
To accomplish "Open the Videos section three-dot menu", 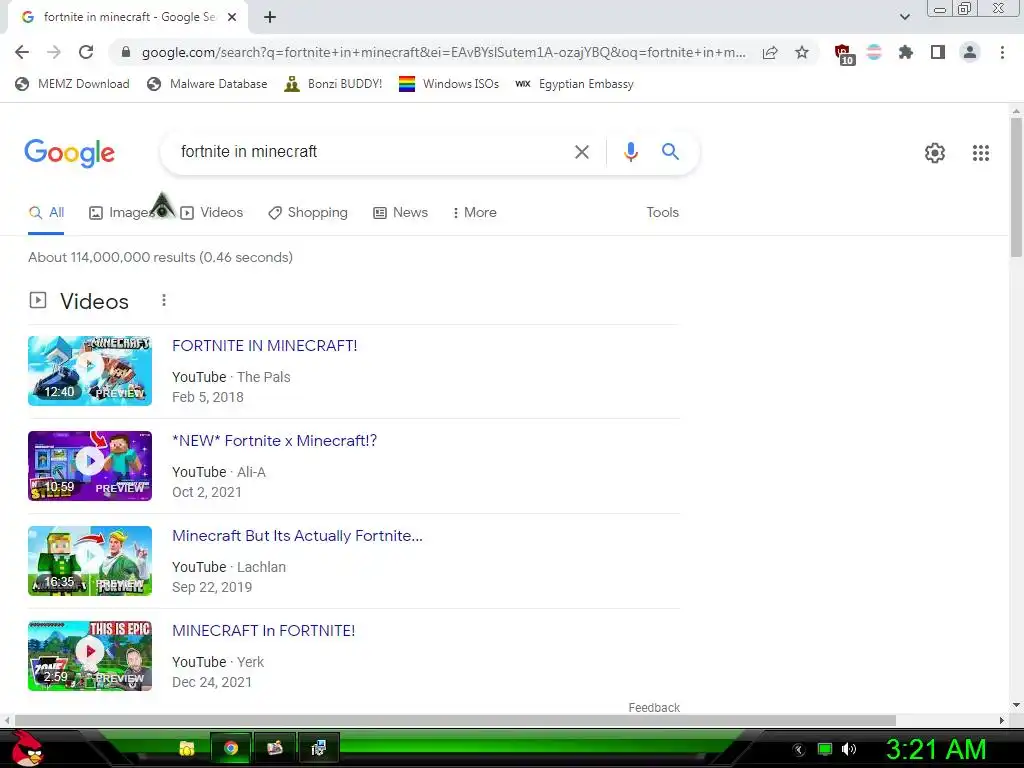I will pyautogui.click(x=164, y=300).
